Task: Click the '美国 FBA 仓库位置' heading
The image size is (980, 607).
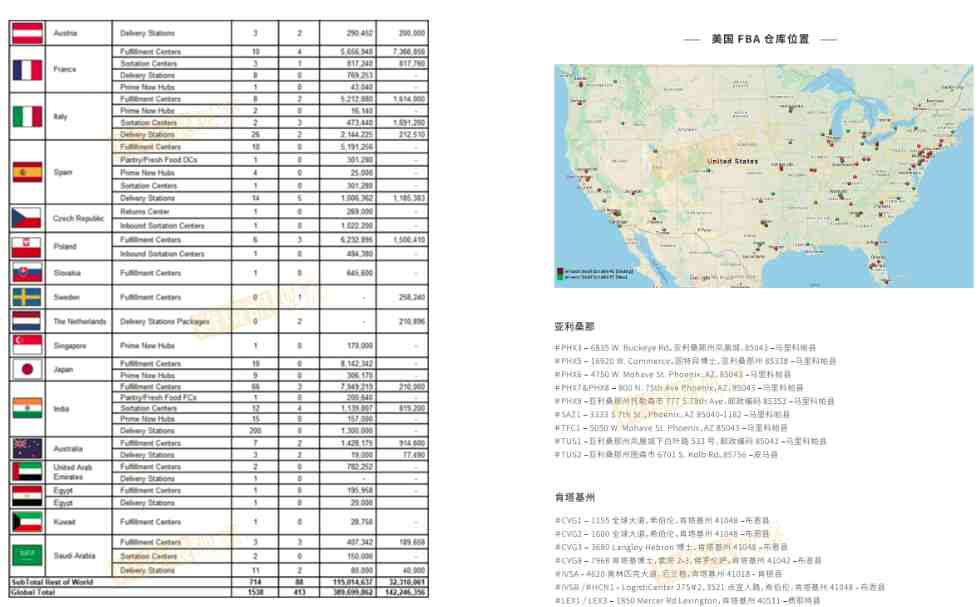Action: coord(760,39)
